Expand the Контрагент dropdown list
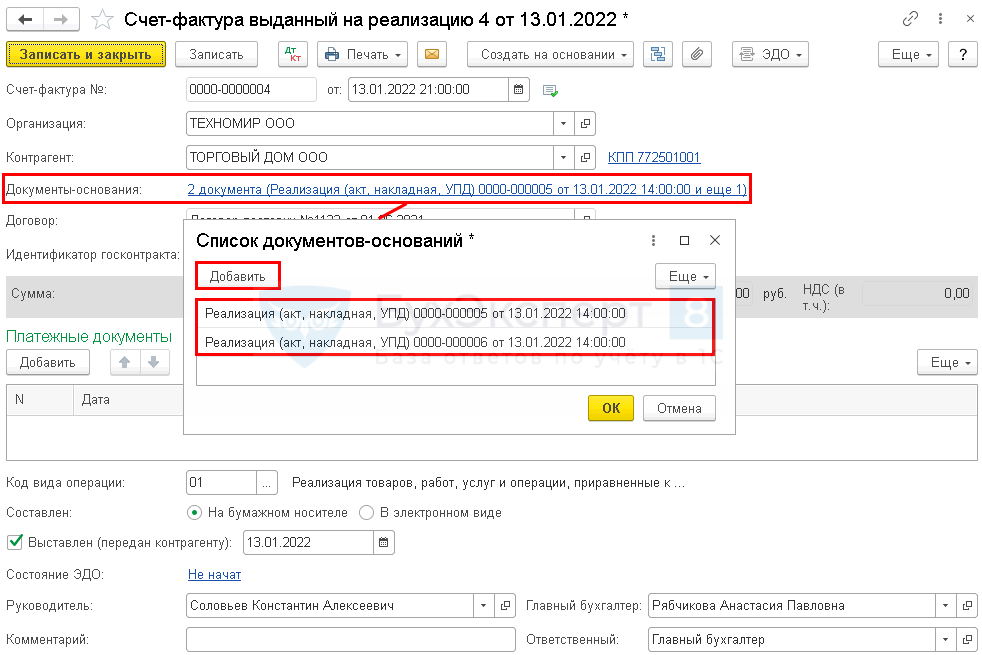This screenshot has height=655, width=982. click(564, 157)
